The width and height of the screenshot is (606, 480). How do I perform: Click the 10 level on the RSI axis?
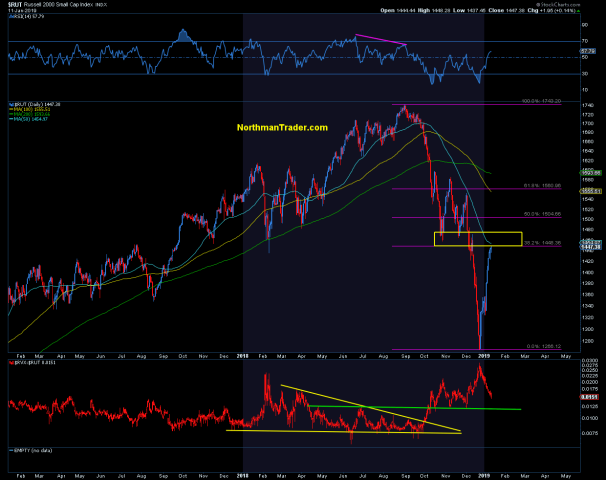point(585,90)
